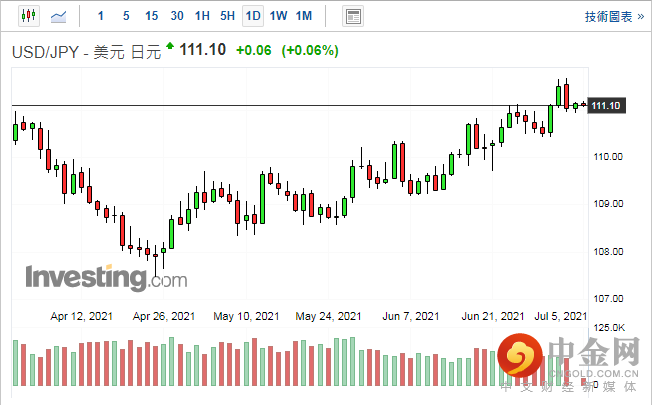Click the Apr 12, 2021 date label
Screen dimensions: 654x405
[x=82, y=316]
